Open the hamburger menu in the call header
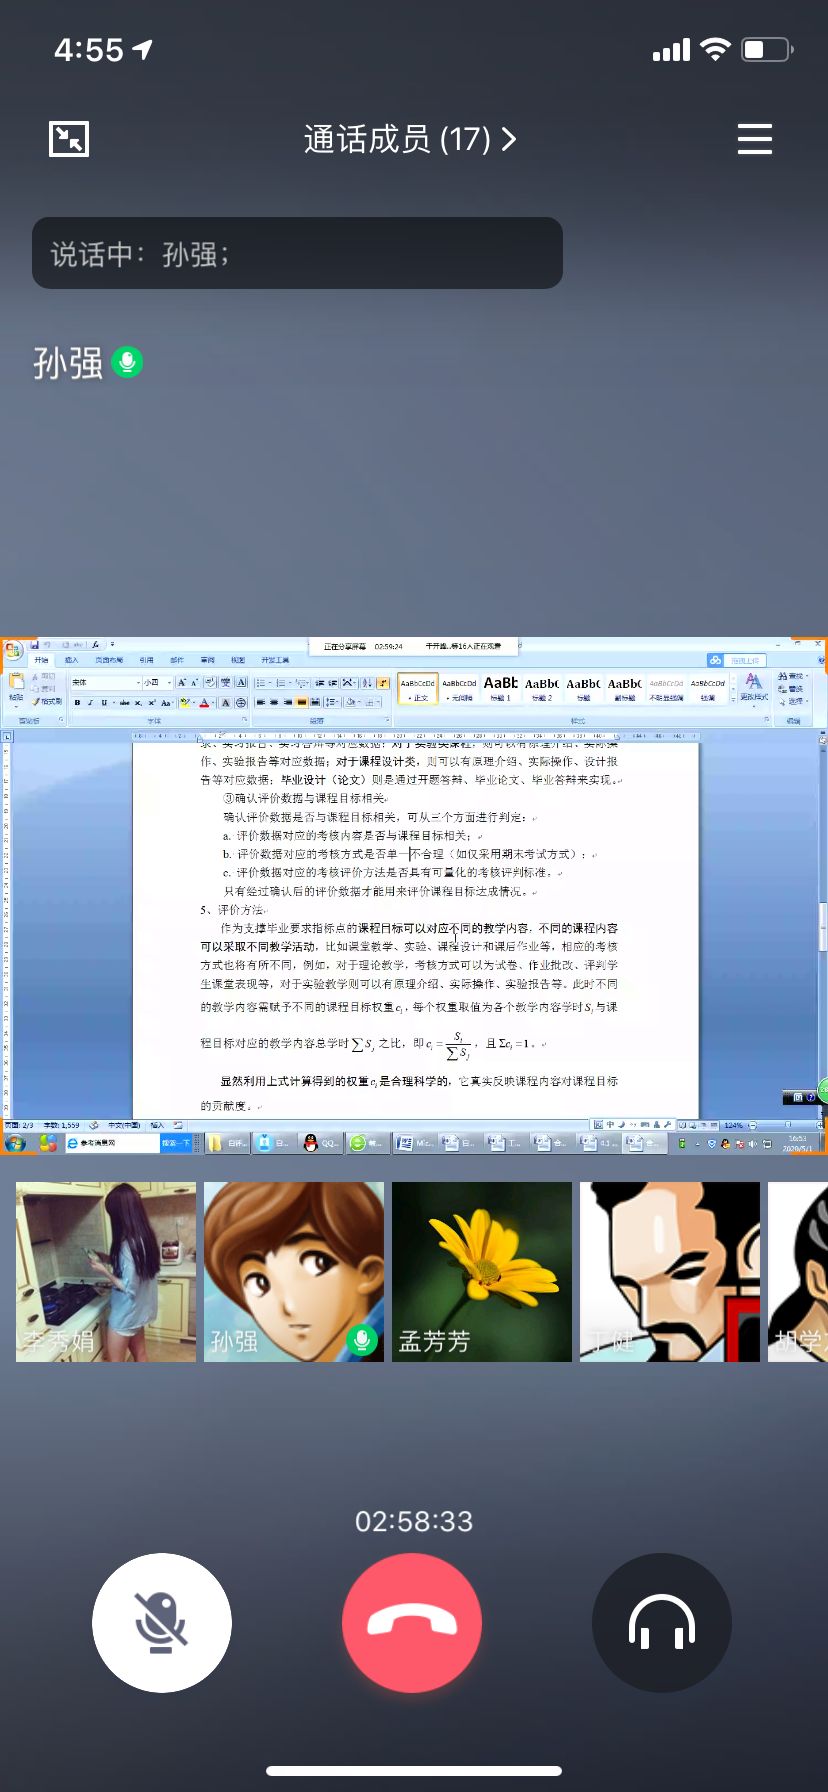Image resolution: width=828 pixels, height=1792 pixels. click(x=754, y=139)
